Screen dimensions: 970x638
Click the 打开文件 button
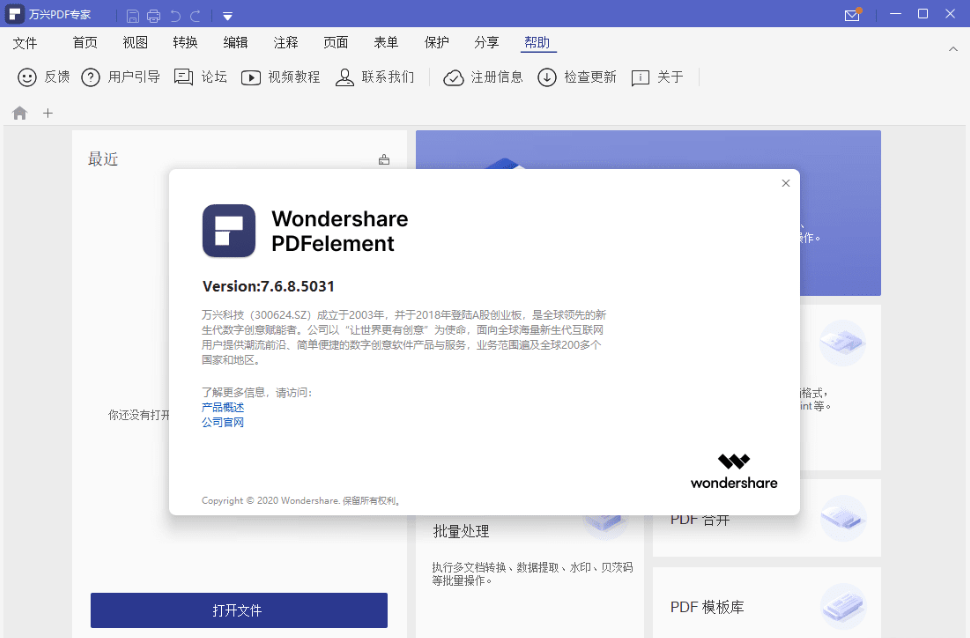[x=239, y=610]
